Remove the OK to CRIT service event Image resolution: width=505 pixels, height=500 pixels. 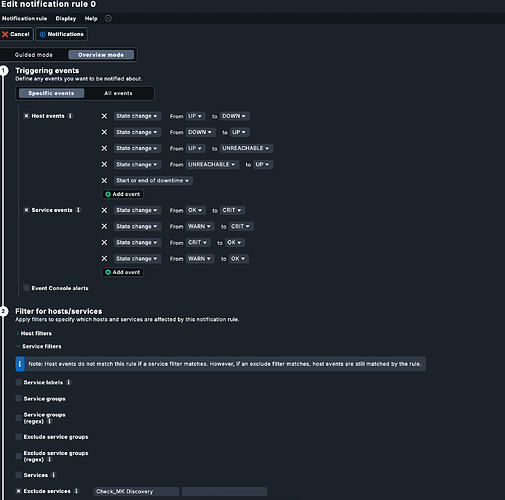point(104,210)
